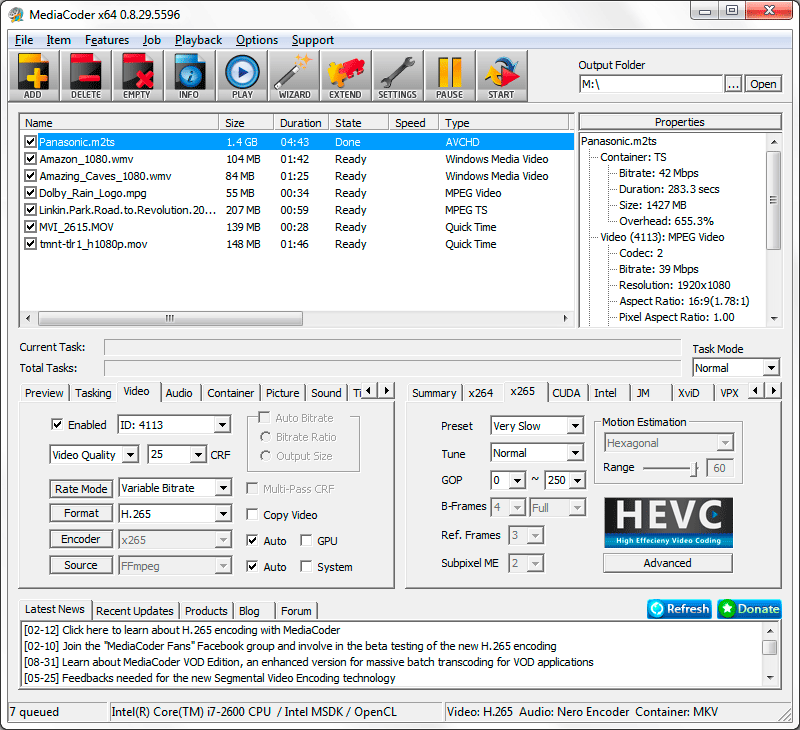Click the PAUSE icon
Image resolution: width=800 pixels, height=730 pixels.
coord(450,75)
